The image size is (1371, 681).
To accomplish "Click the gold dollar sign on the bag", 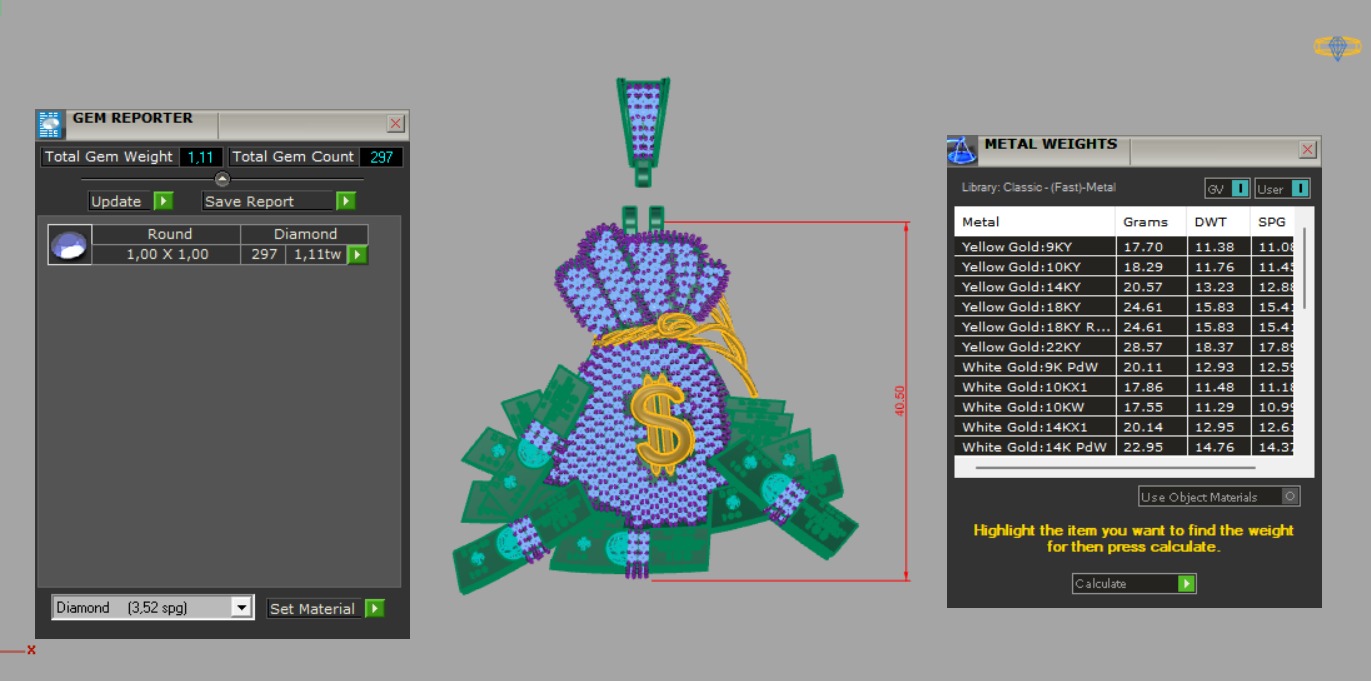I will (661, 425).
